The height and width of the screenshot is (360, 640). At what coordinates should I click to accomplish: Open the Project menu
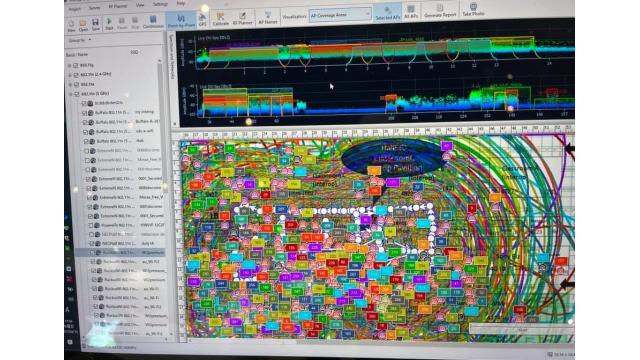point(74,9)
